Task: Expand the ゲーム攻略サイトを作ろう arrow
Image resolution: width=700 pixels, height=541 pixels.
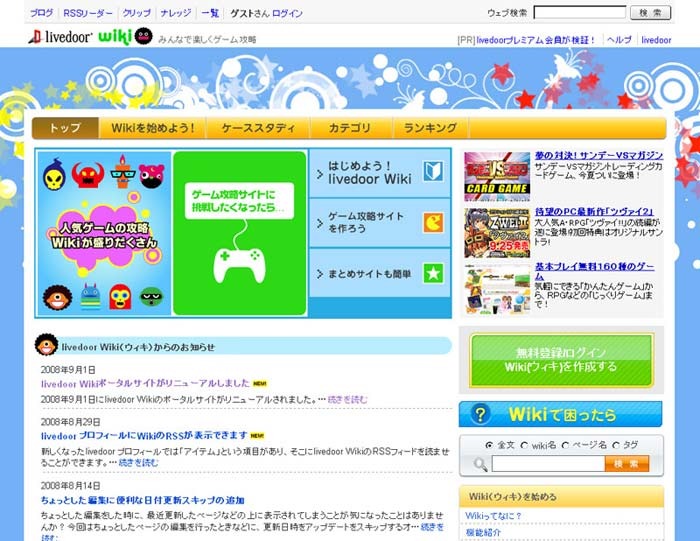Action: point(320,223)
